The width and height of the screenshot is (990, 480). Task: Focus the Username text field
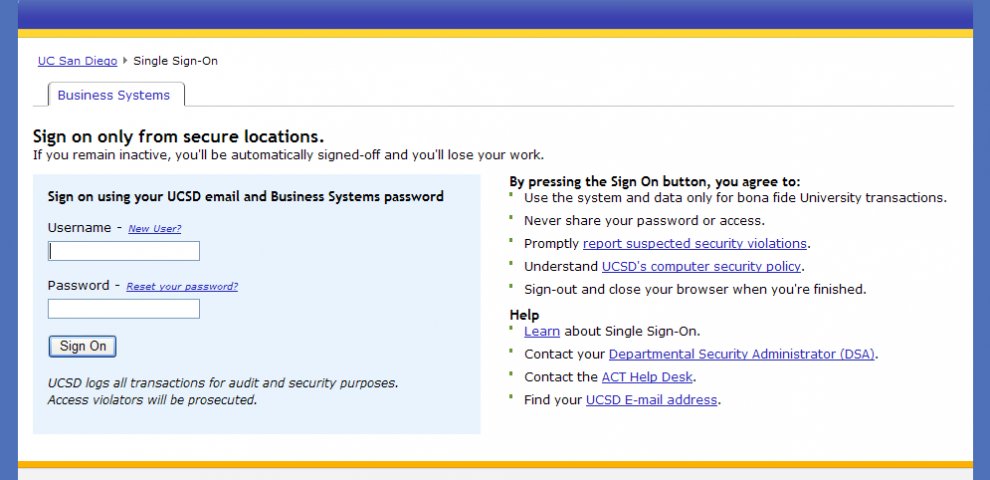point(124,251)
